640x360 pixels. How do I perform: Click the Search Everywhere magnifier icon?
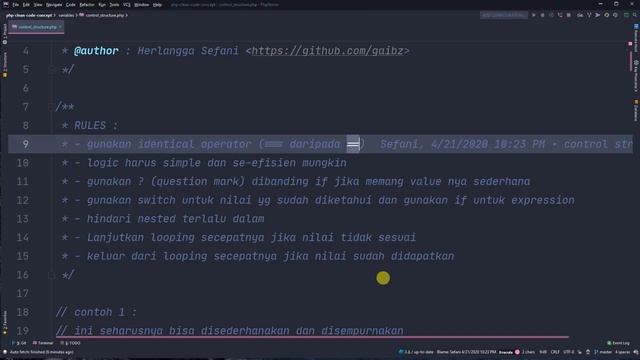coord(635,15)
